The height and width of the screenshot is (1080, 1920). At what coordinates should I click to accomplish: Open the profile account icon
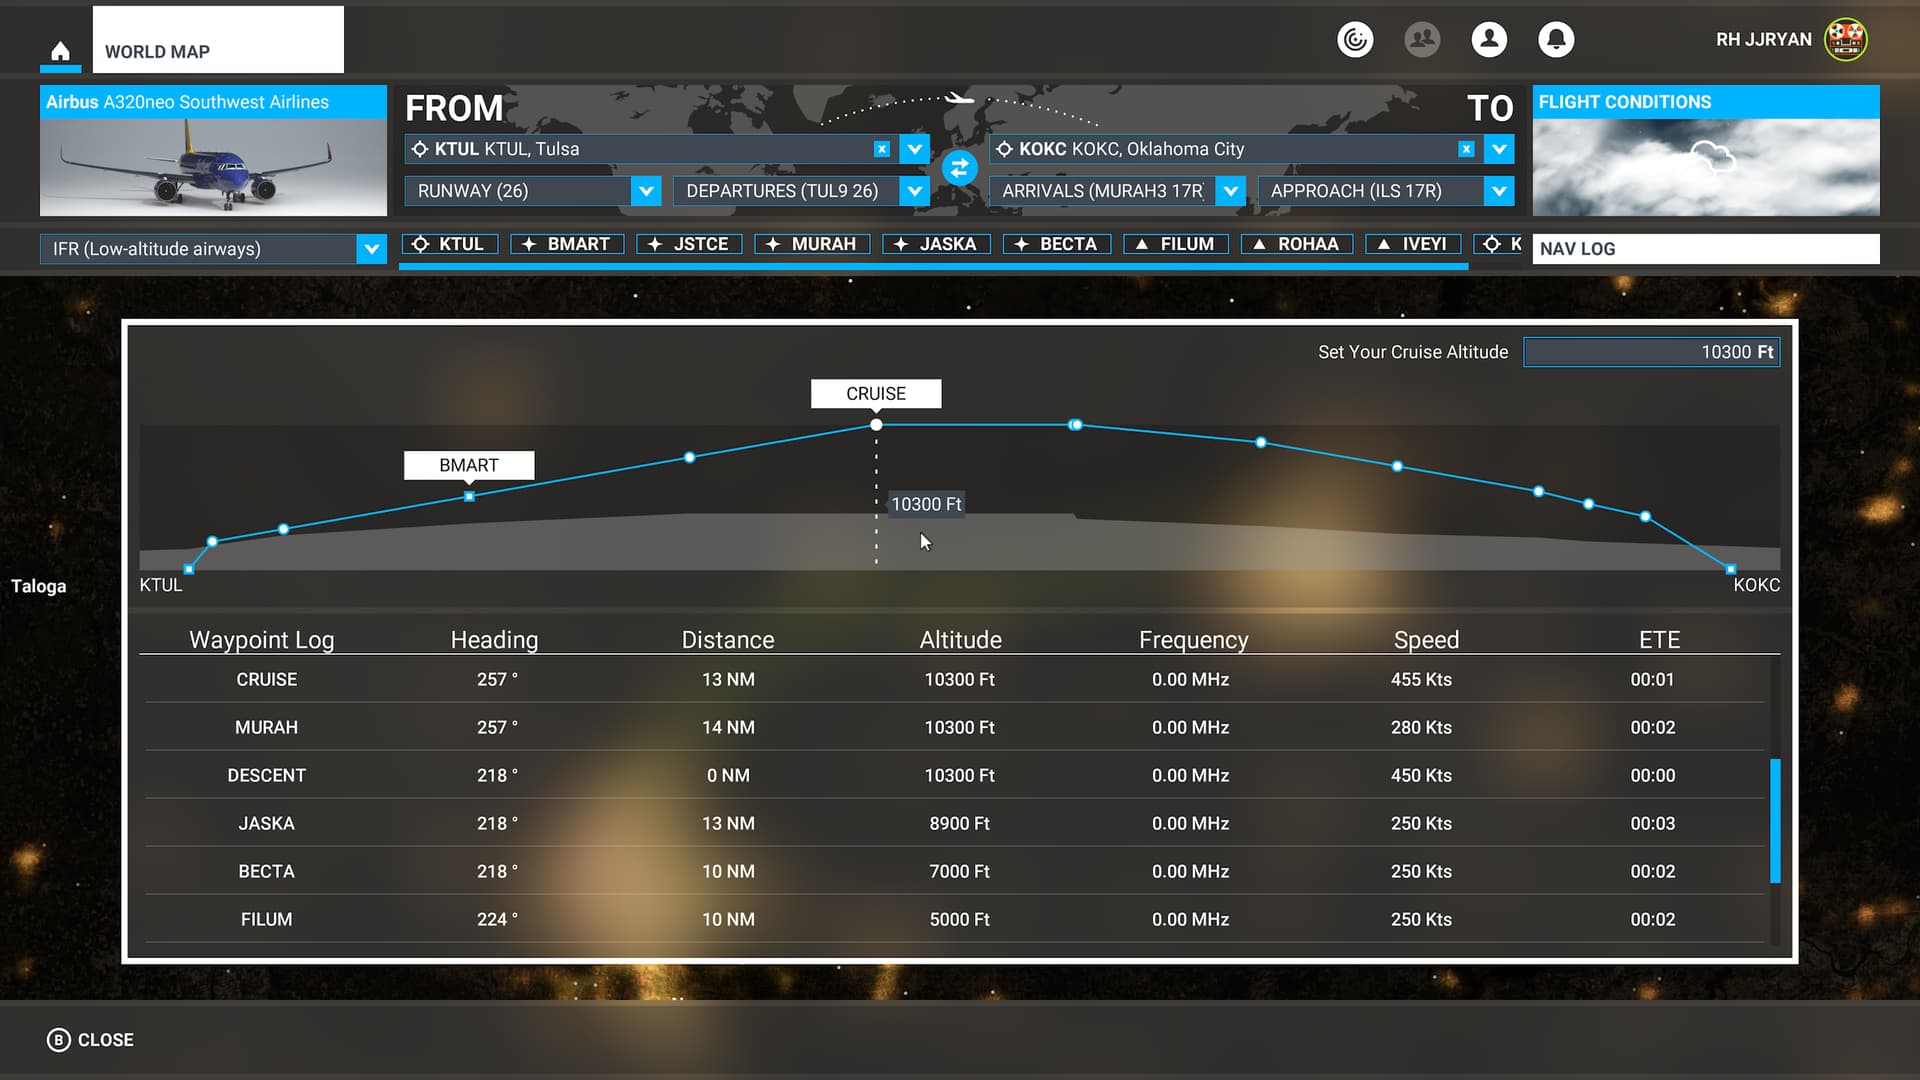point(1488,39)
